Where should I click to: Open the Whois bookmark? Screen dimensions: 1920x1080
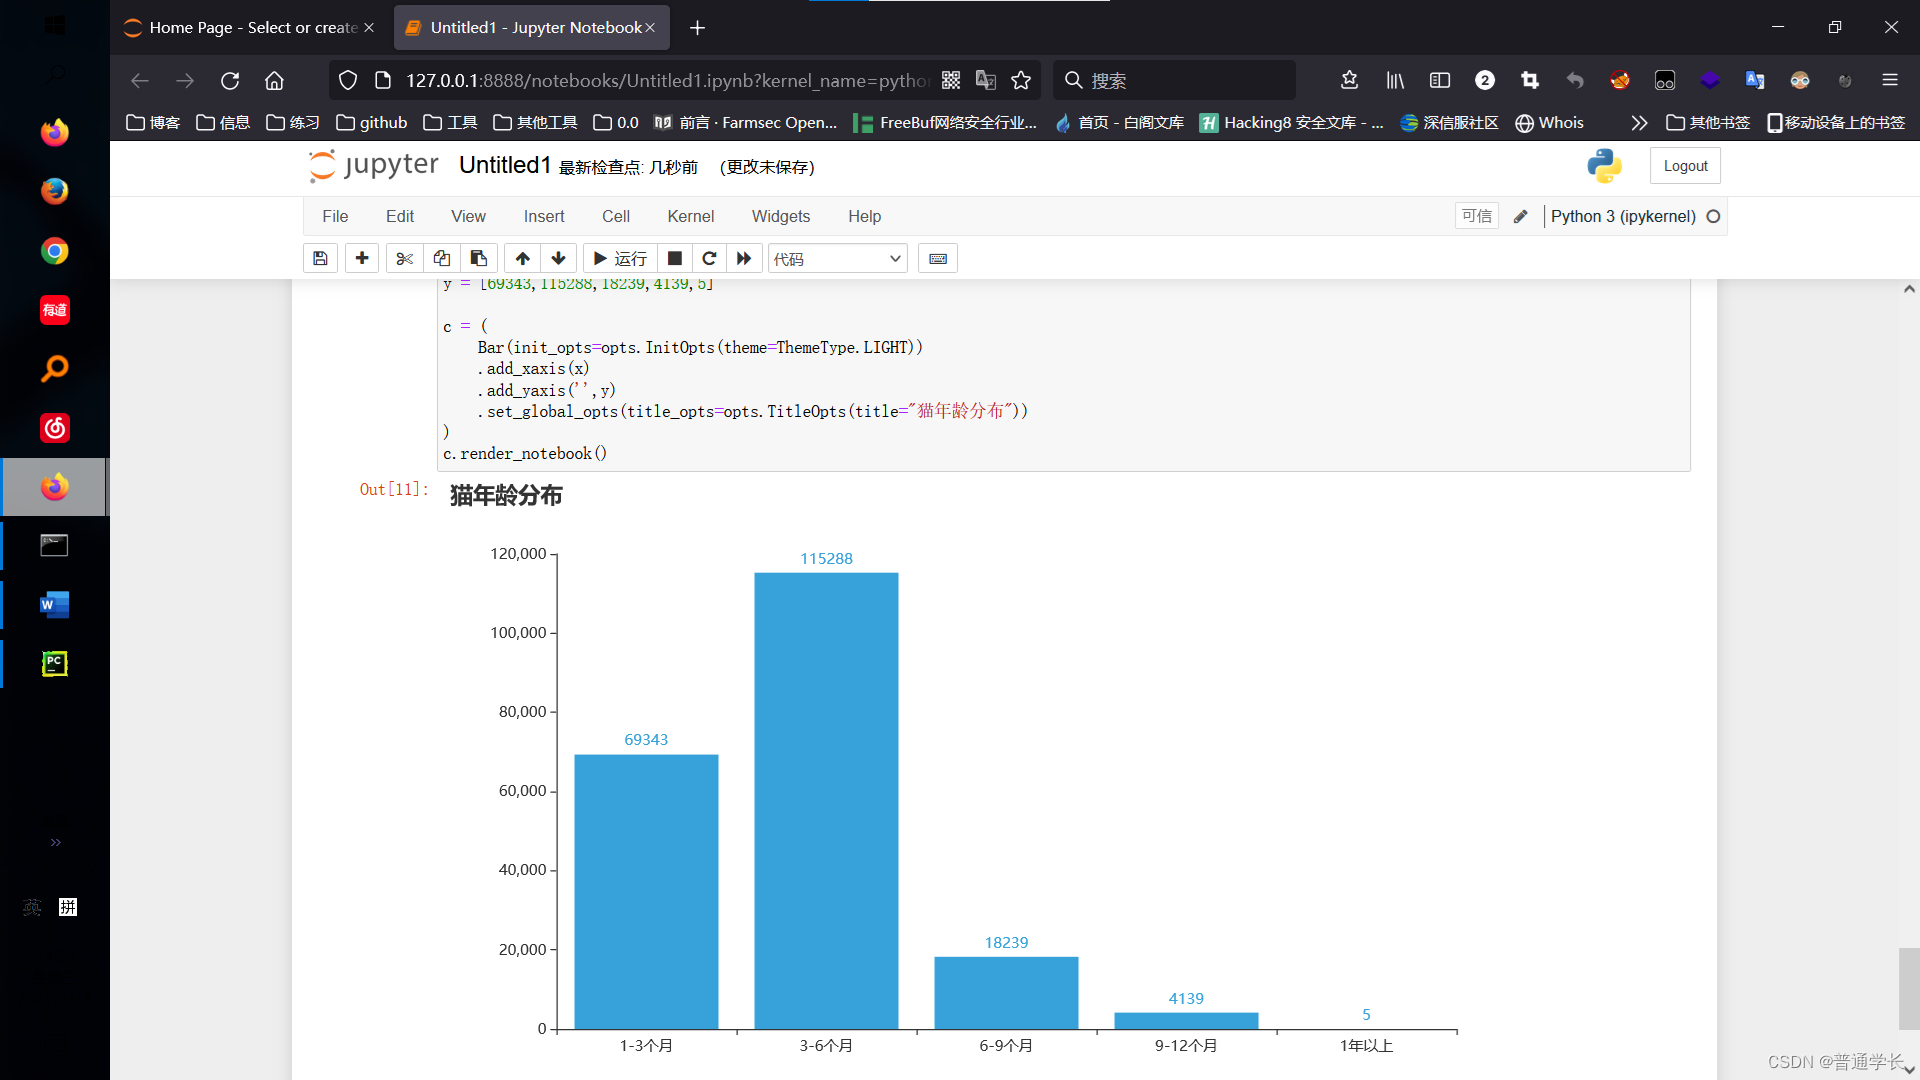(x=1549, y=122)
